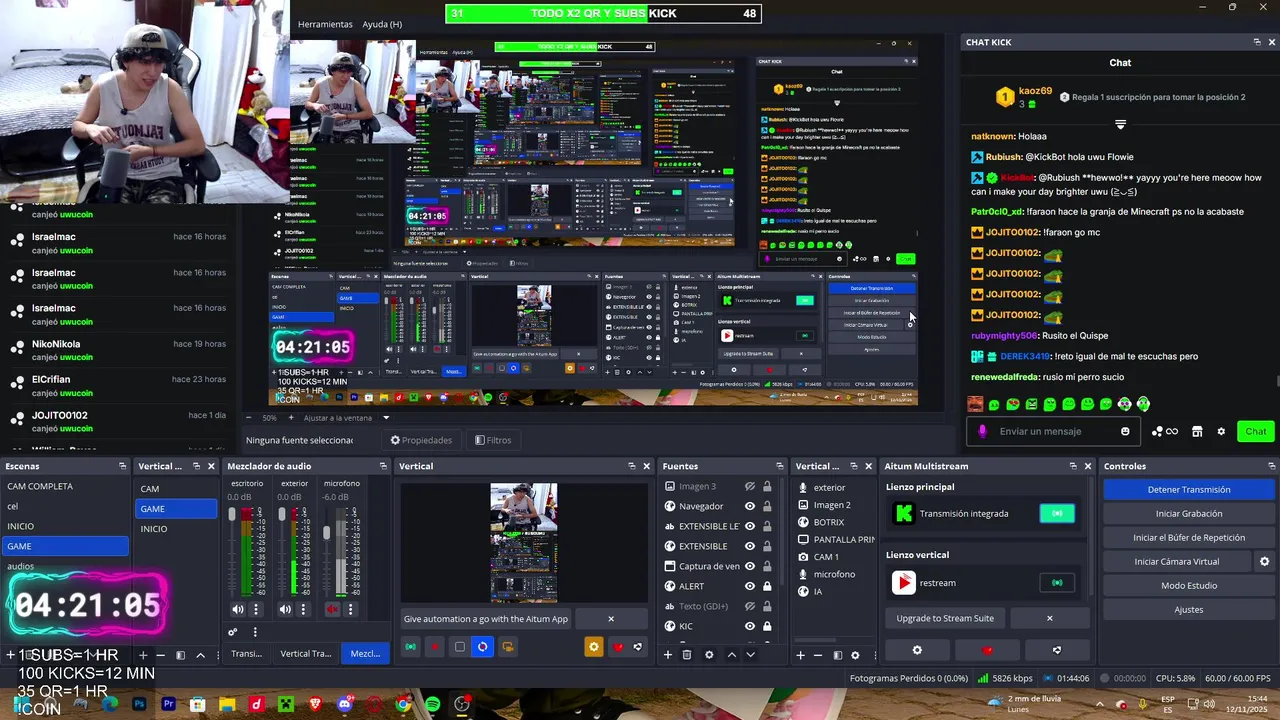This screenshot has height=720, width=1280.
Task: Show the hidden Imagen 3 source
Action: pyautogui.click(x=749, y=486)
